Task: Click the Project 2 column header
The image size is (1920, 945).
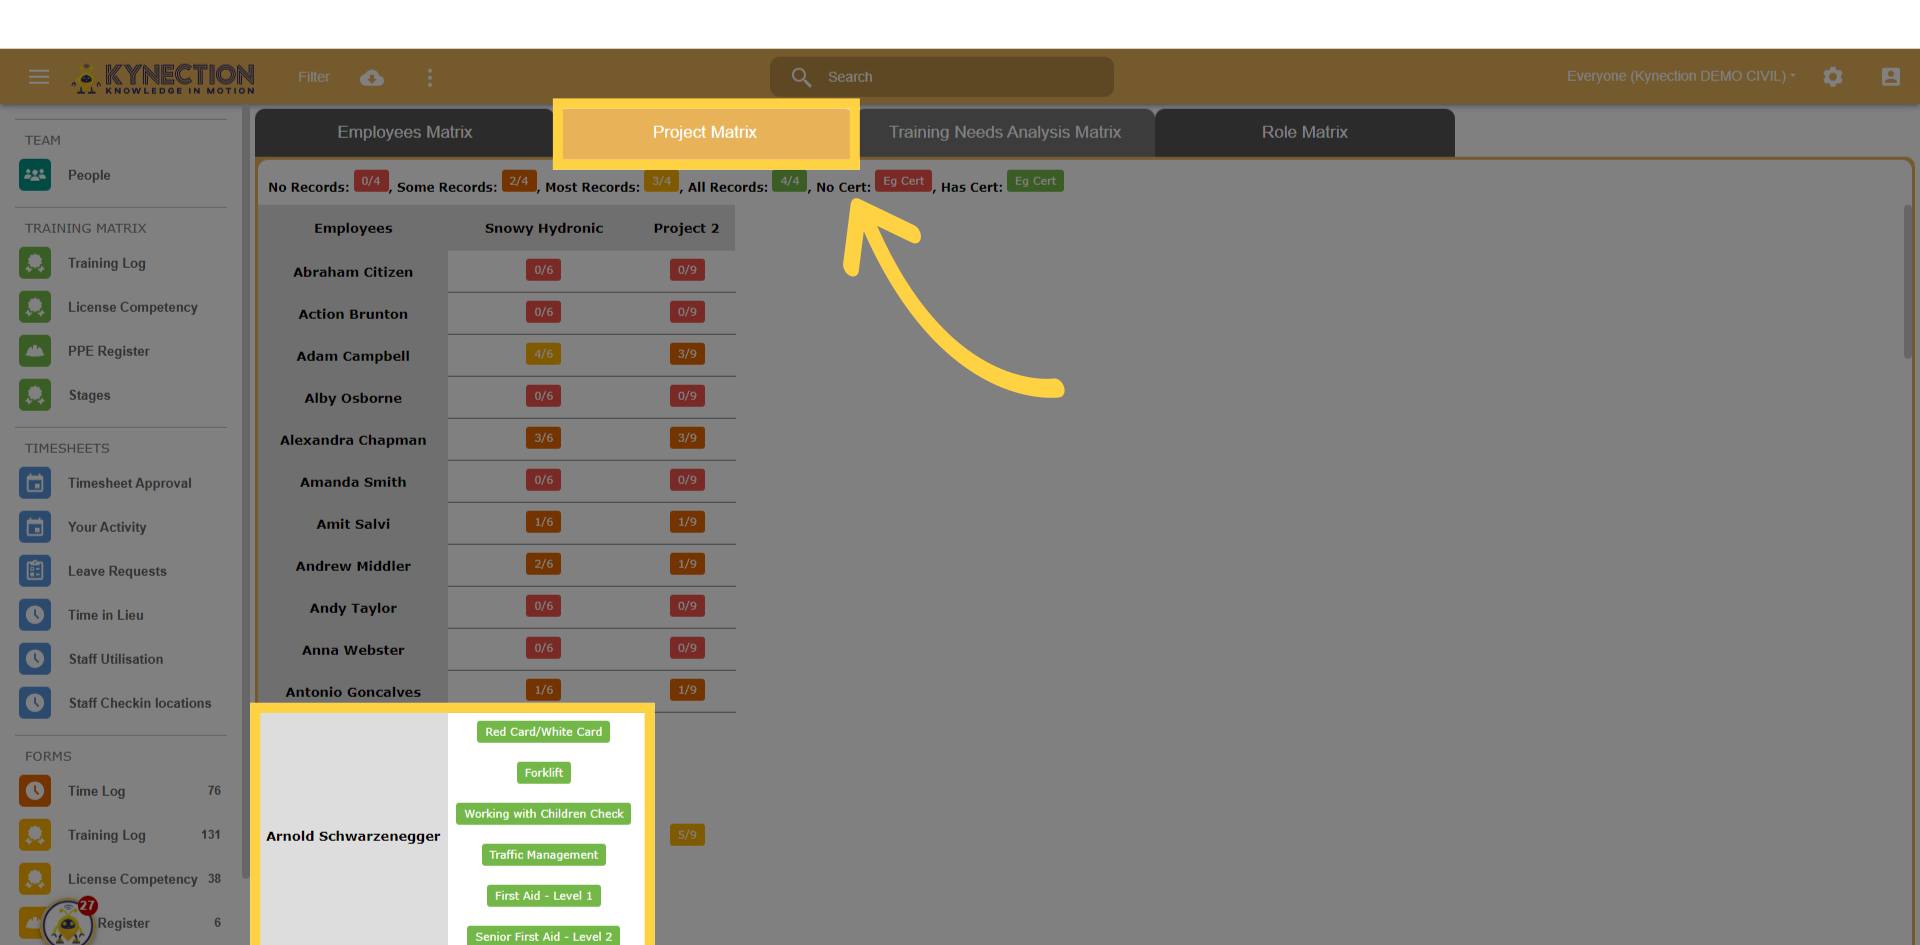Action: (x=687, y=228)
